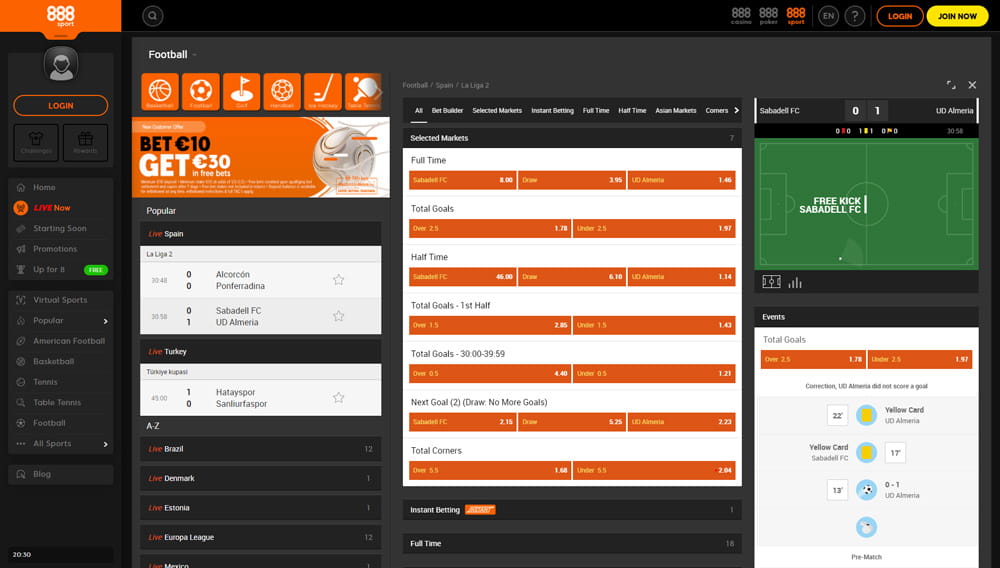The width and height of the screenshot is (1000, 568).
Task: Close the match panel
Action: 972,85
